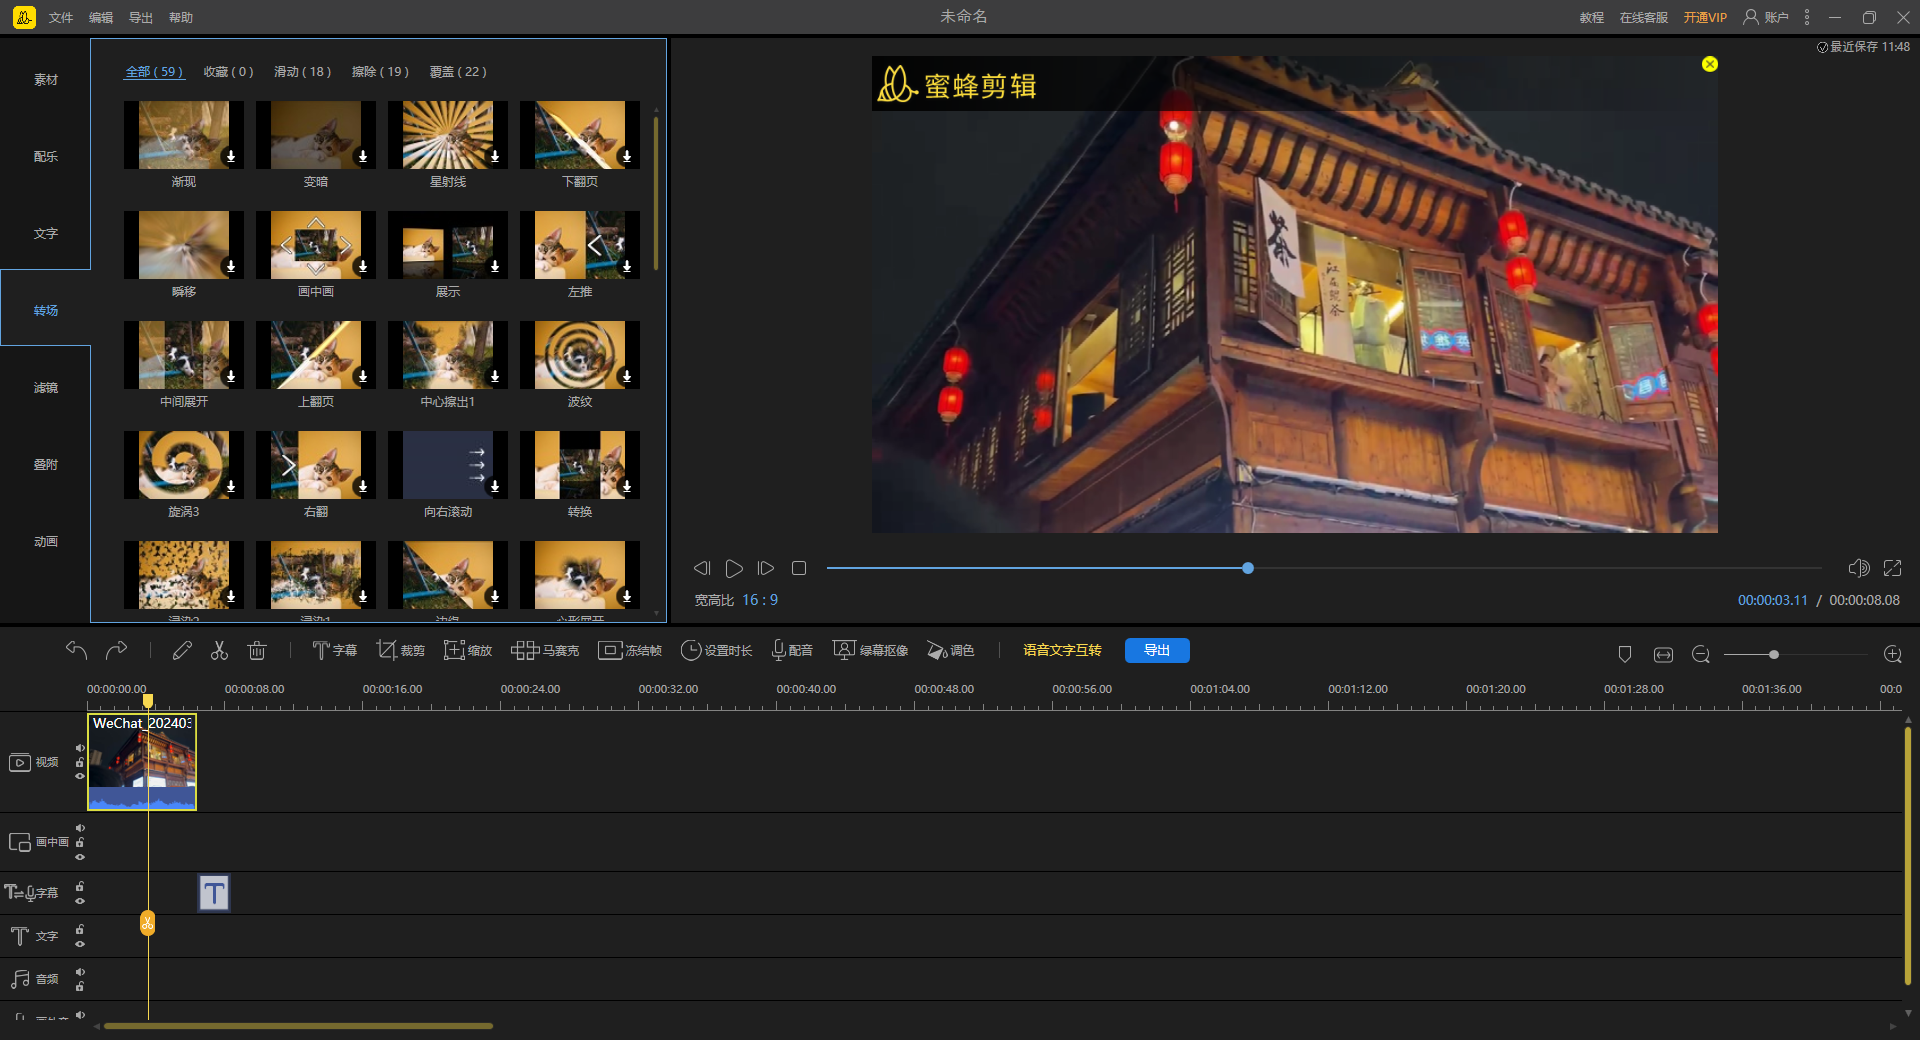Screen dimensions: 1920x1040
Task: Open the 文件 menu
Action: coord(61,18)
